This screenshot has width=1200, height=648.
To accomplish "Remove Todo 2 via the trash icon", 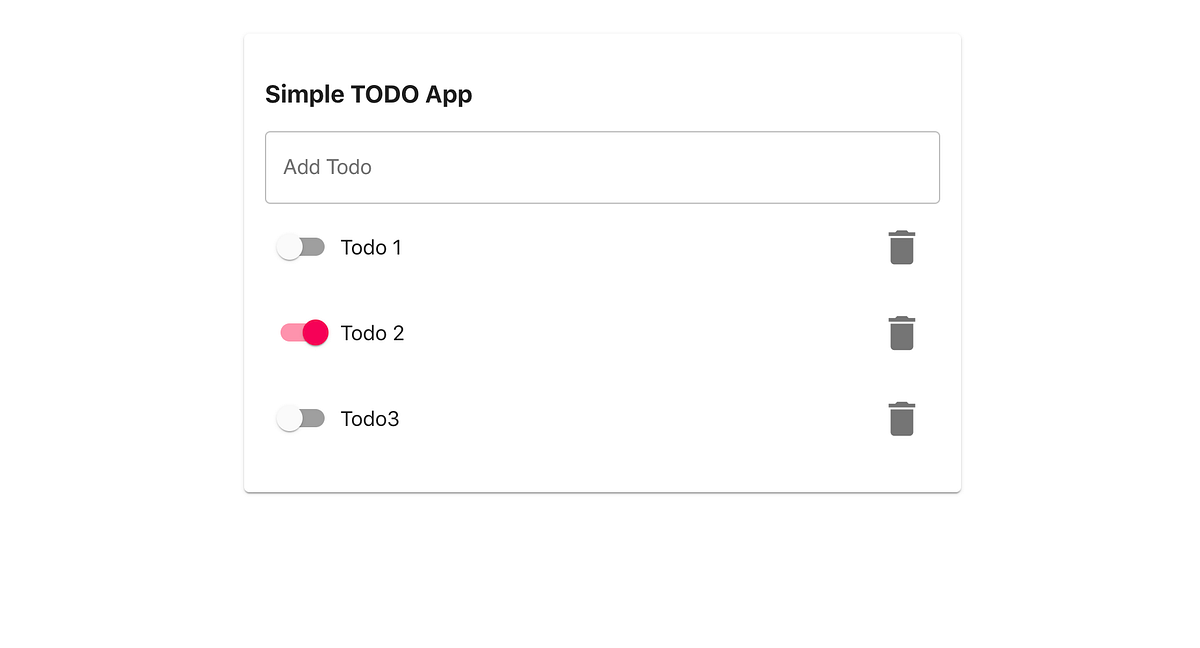I will click(902, 333).
